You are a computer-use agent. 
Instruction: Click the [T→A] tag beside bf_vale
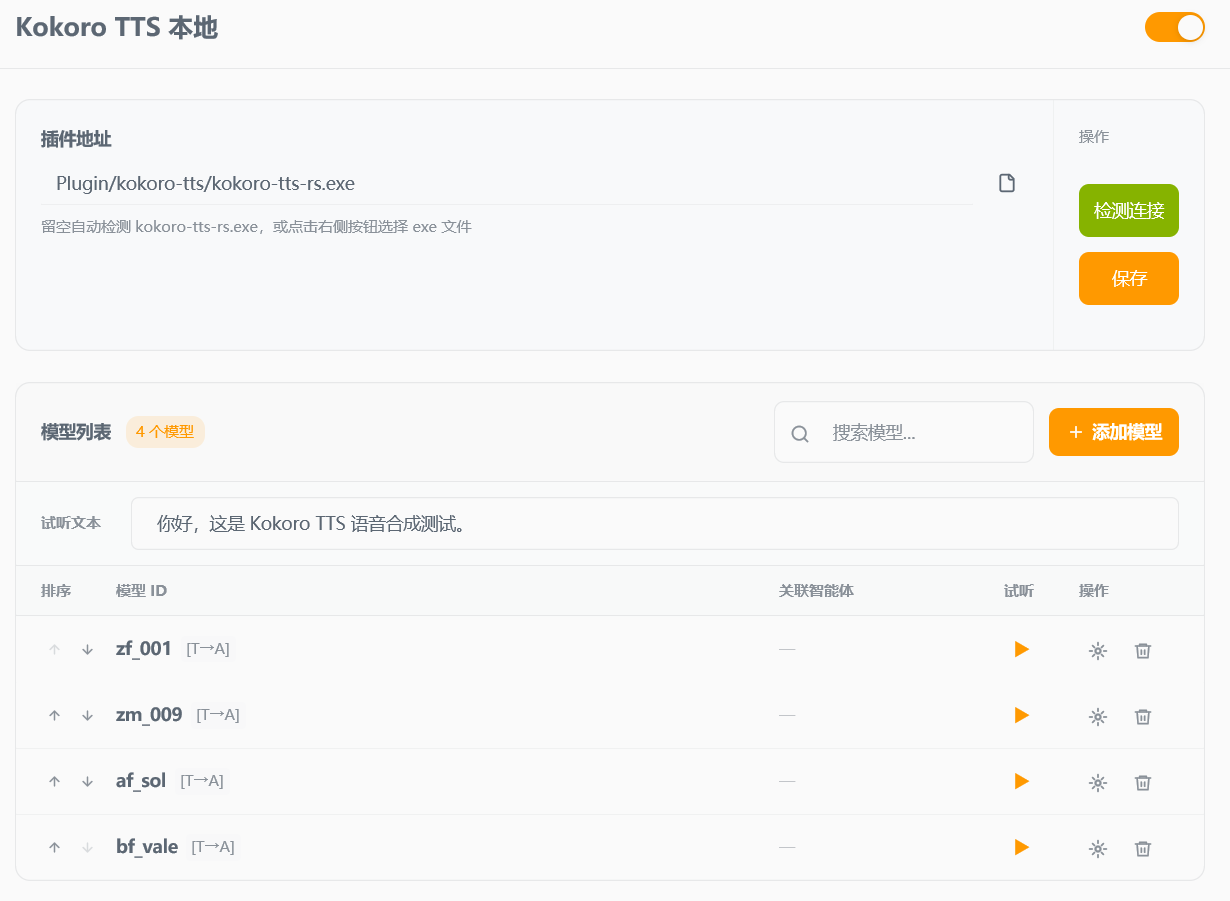coord(213,847)
